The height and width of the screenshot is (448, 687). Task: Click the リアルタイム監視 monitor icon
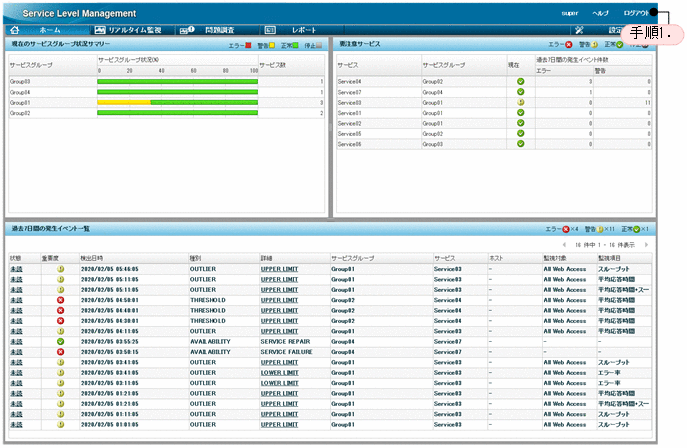click(x=100, y=31)
